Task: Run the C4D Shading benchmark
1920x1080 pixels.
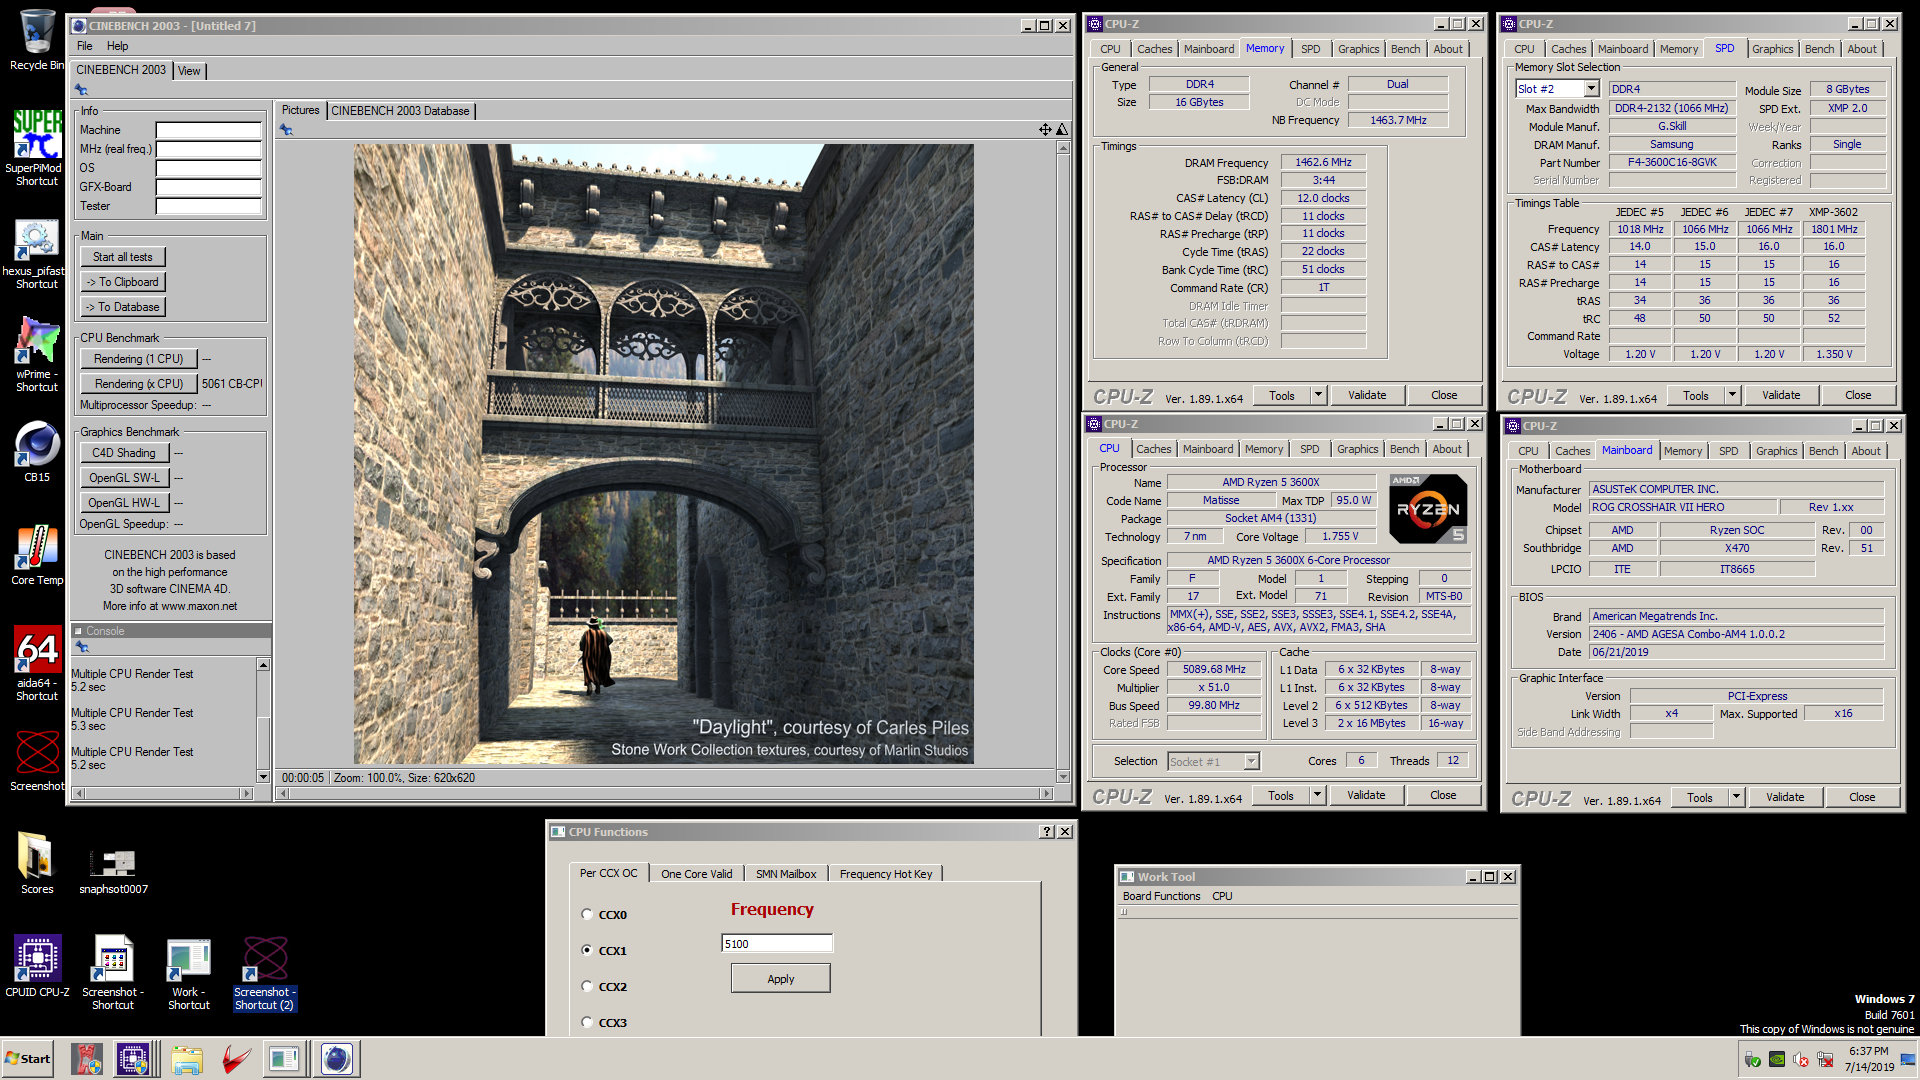Action: (x=124, y=453)
